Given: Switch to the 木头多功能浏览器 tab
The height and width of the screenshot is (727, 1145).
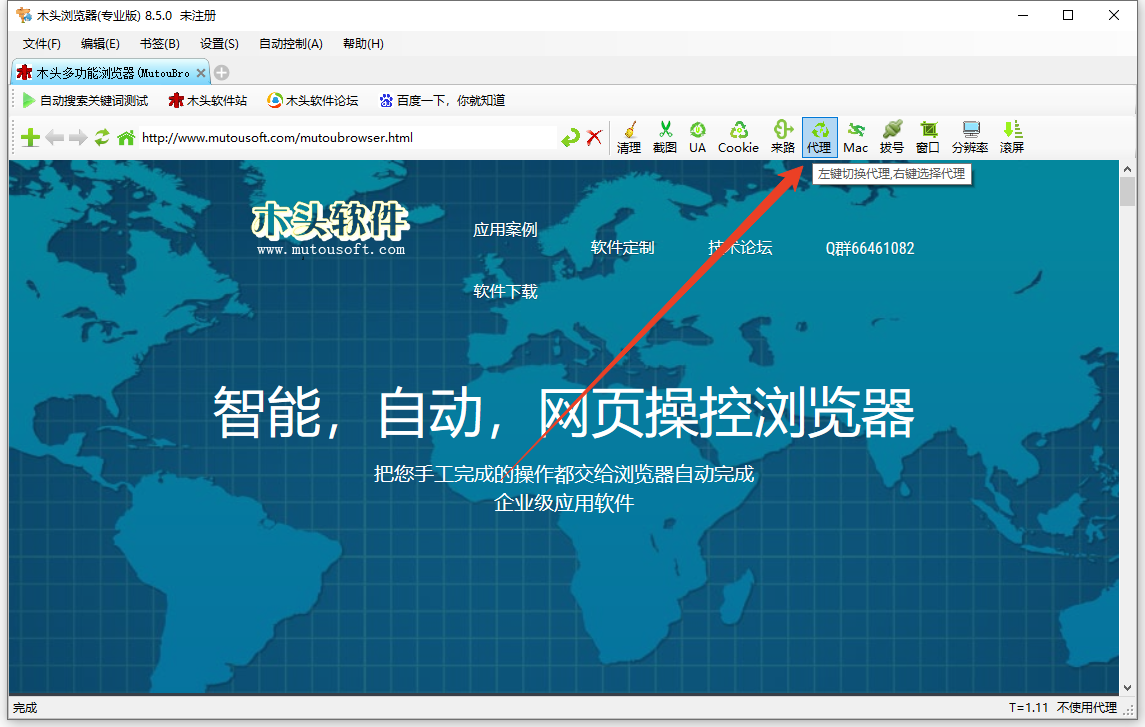Looking at the screenshot, I should click(x=105, y=72).
